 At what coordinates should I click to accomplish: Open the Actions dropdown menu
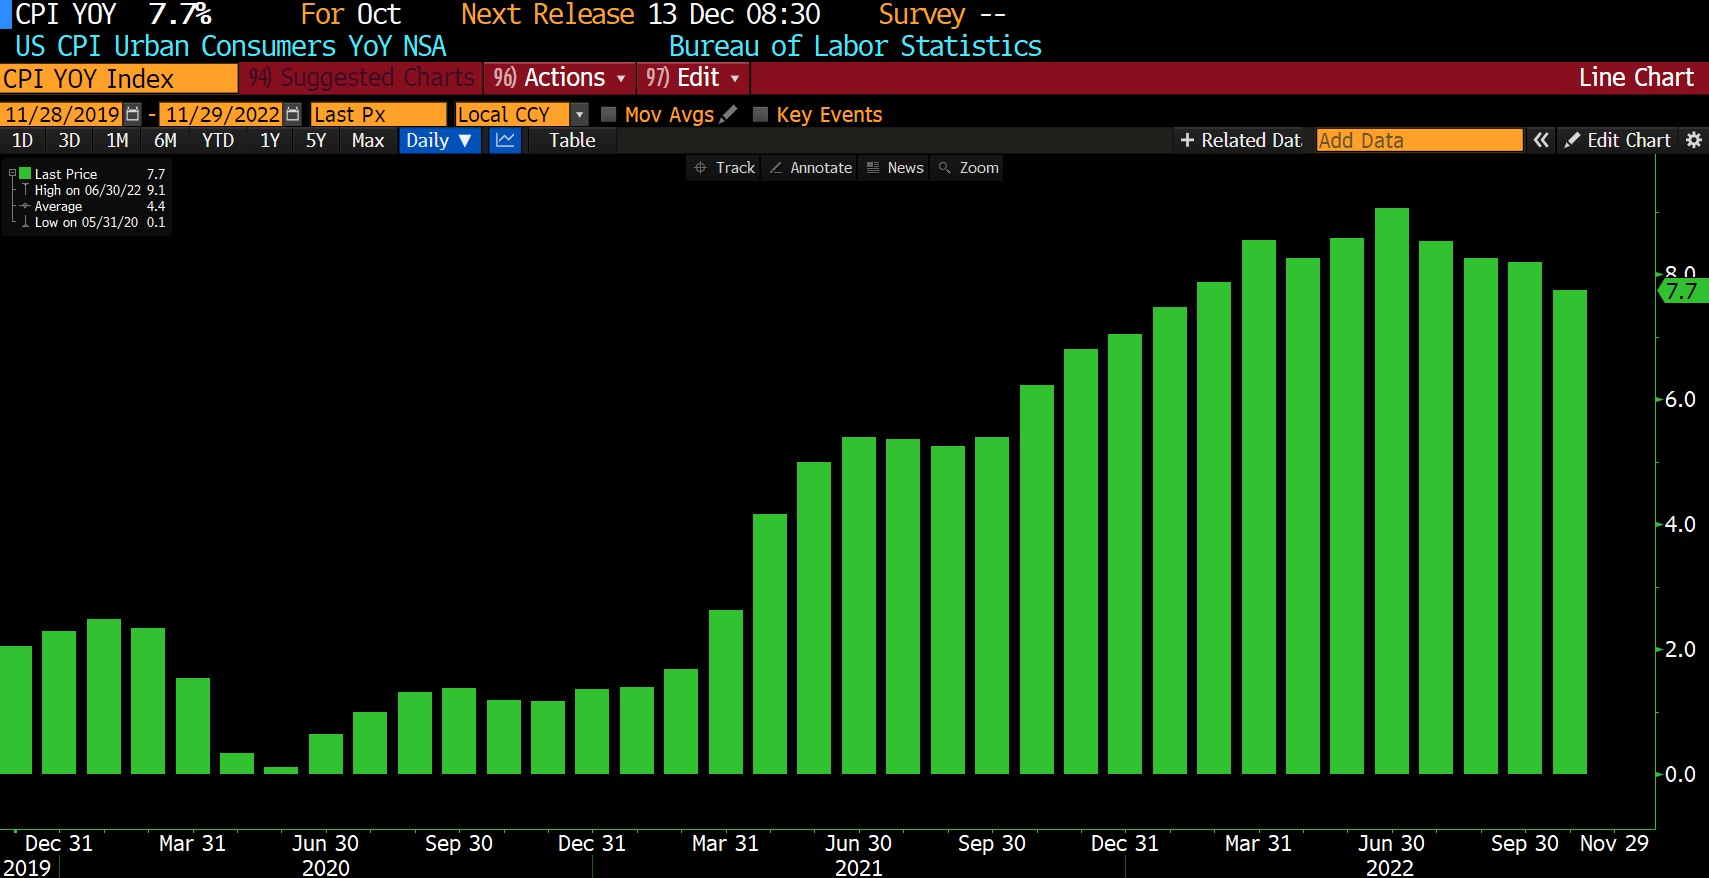[x=559, y=78]
